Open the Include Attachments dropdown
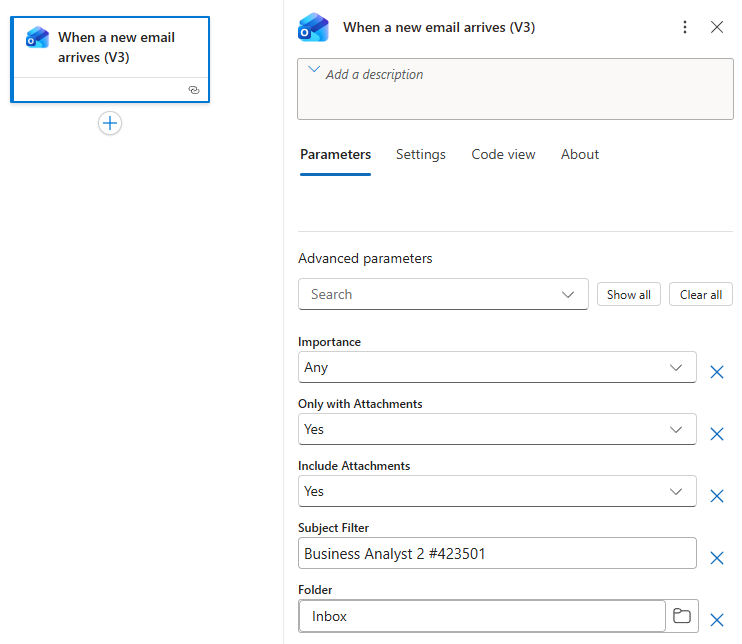Viewport: 742px width, 644px height. coord(497,491)
